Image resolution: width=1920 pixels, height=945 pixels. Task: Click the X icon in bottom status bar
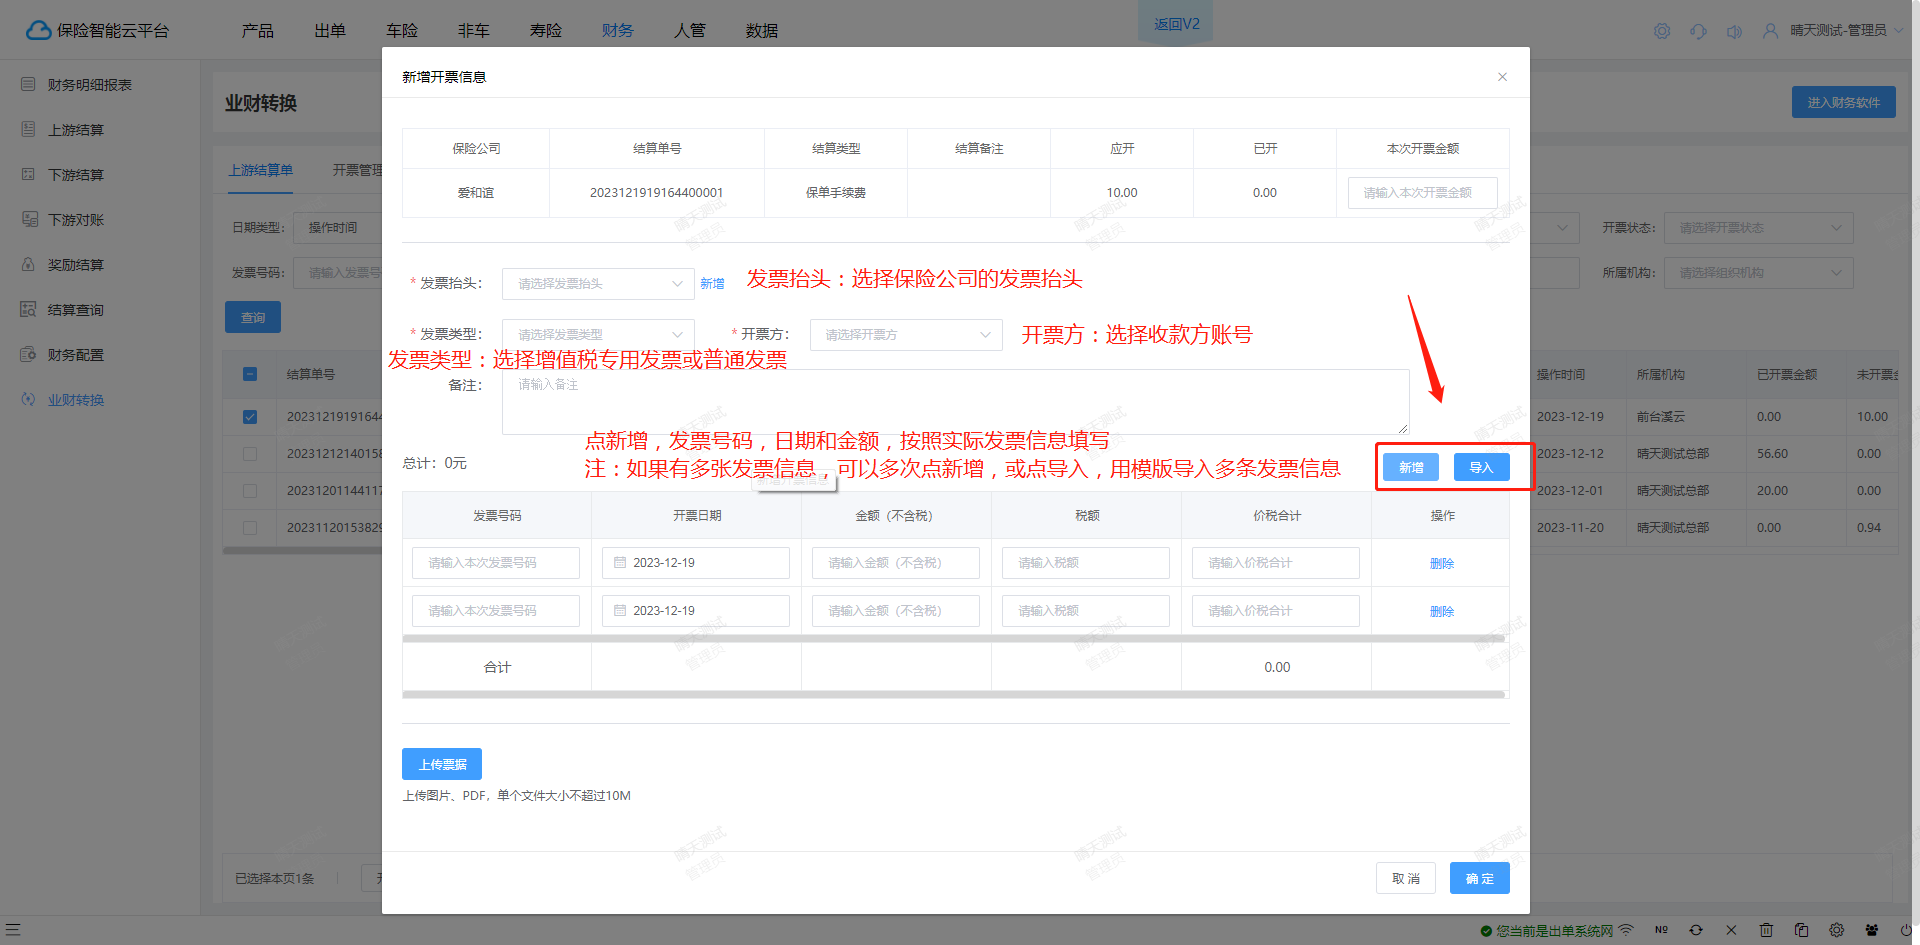1731,930
